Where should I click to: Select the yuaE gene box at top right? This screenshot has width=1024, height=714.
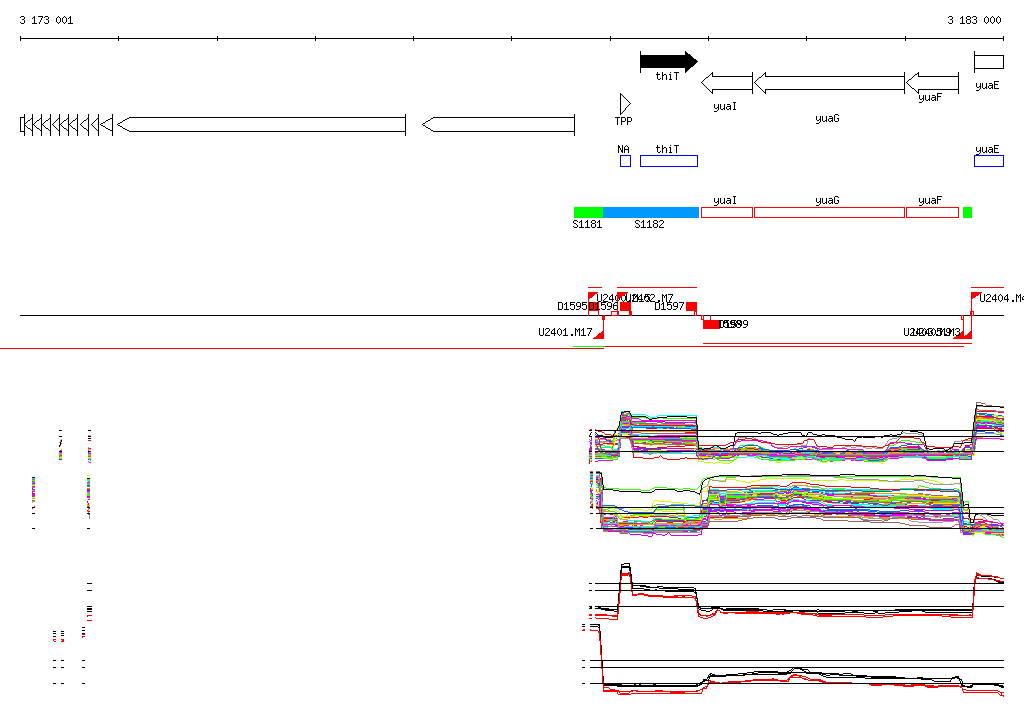click(x=988, y=62)
